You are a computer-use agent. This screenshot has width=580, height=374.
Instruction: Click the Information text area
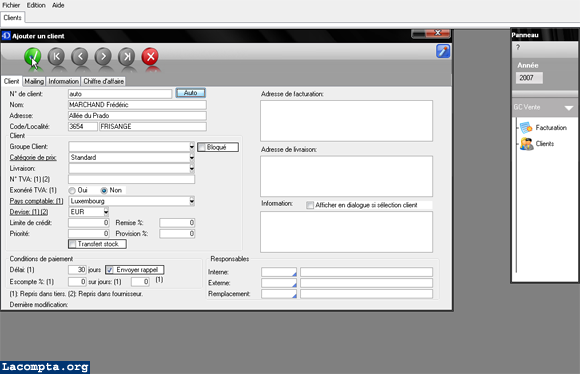tap(346, 232)
